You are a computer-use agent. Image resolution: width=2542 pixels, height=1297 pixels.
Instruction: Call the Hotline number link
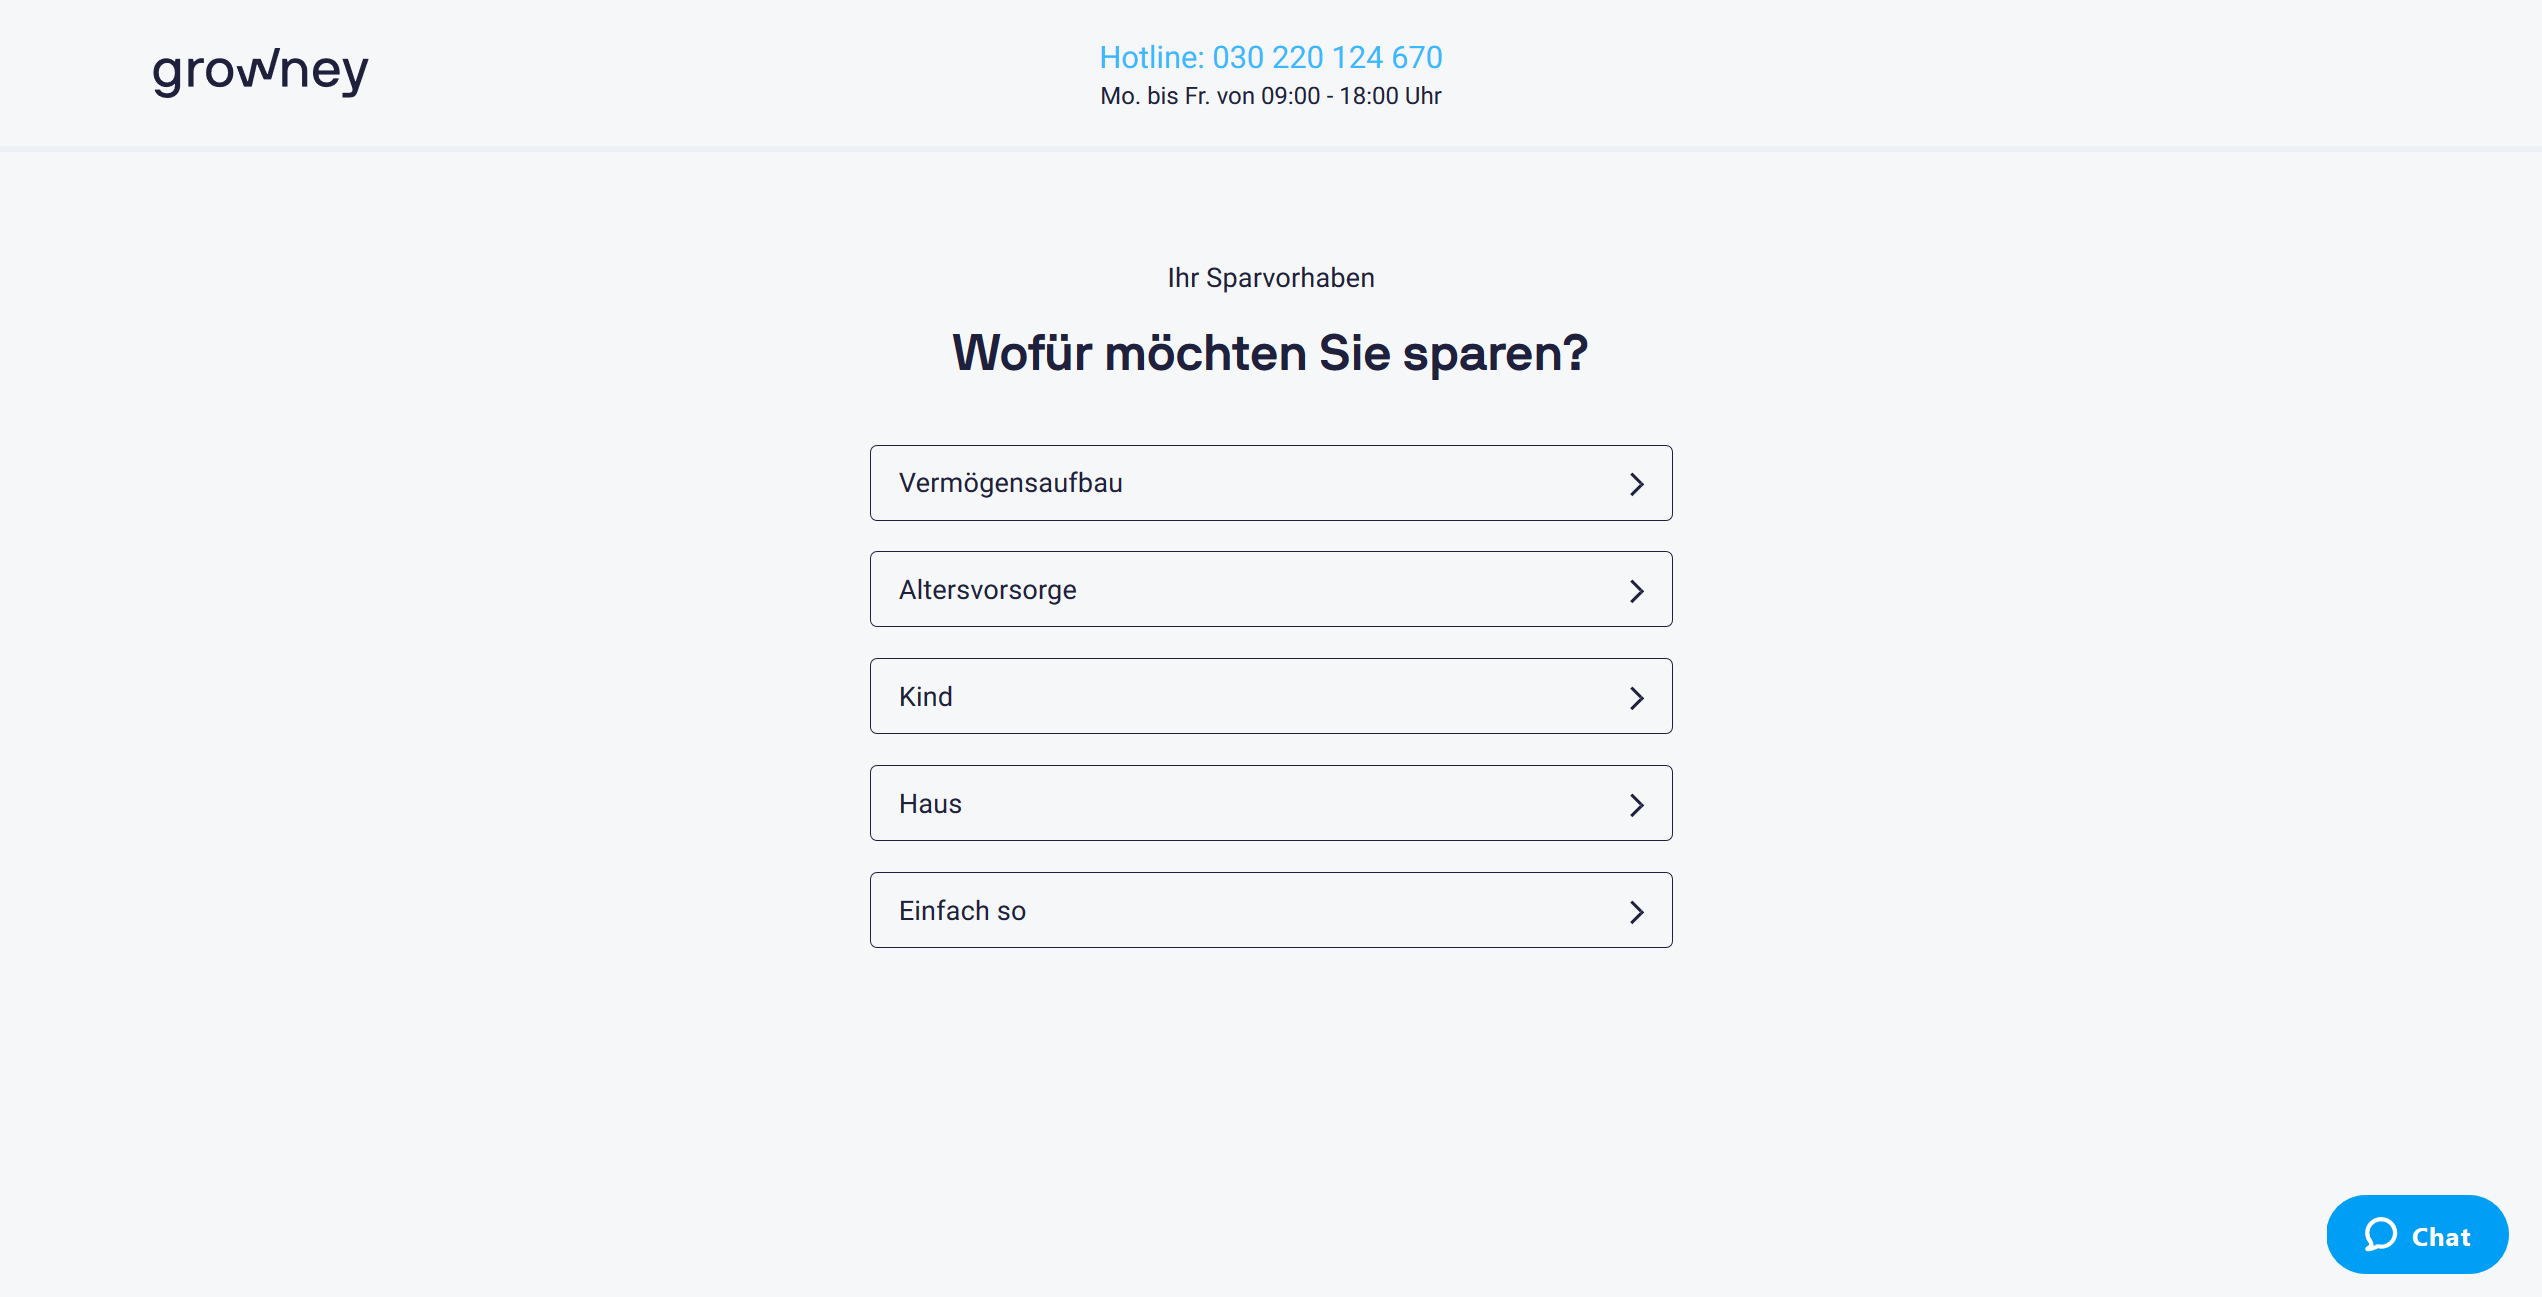tap(1270, 58)
